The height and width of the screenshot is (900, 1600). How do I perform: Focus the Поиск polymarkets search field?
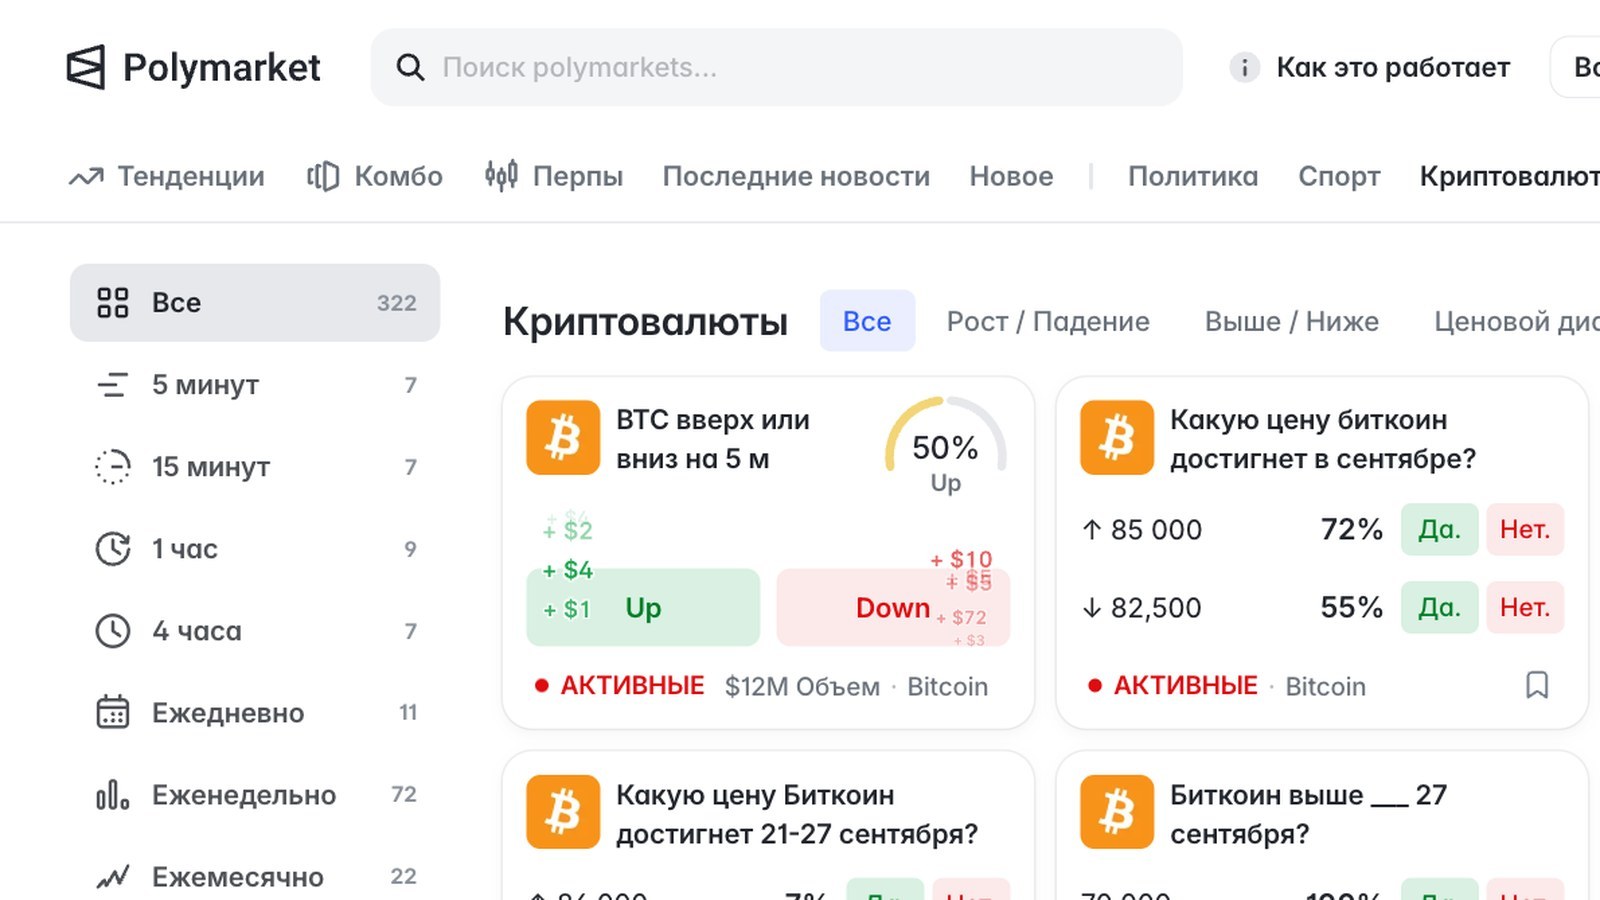(x=776, y=67)
